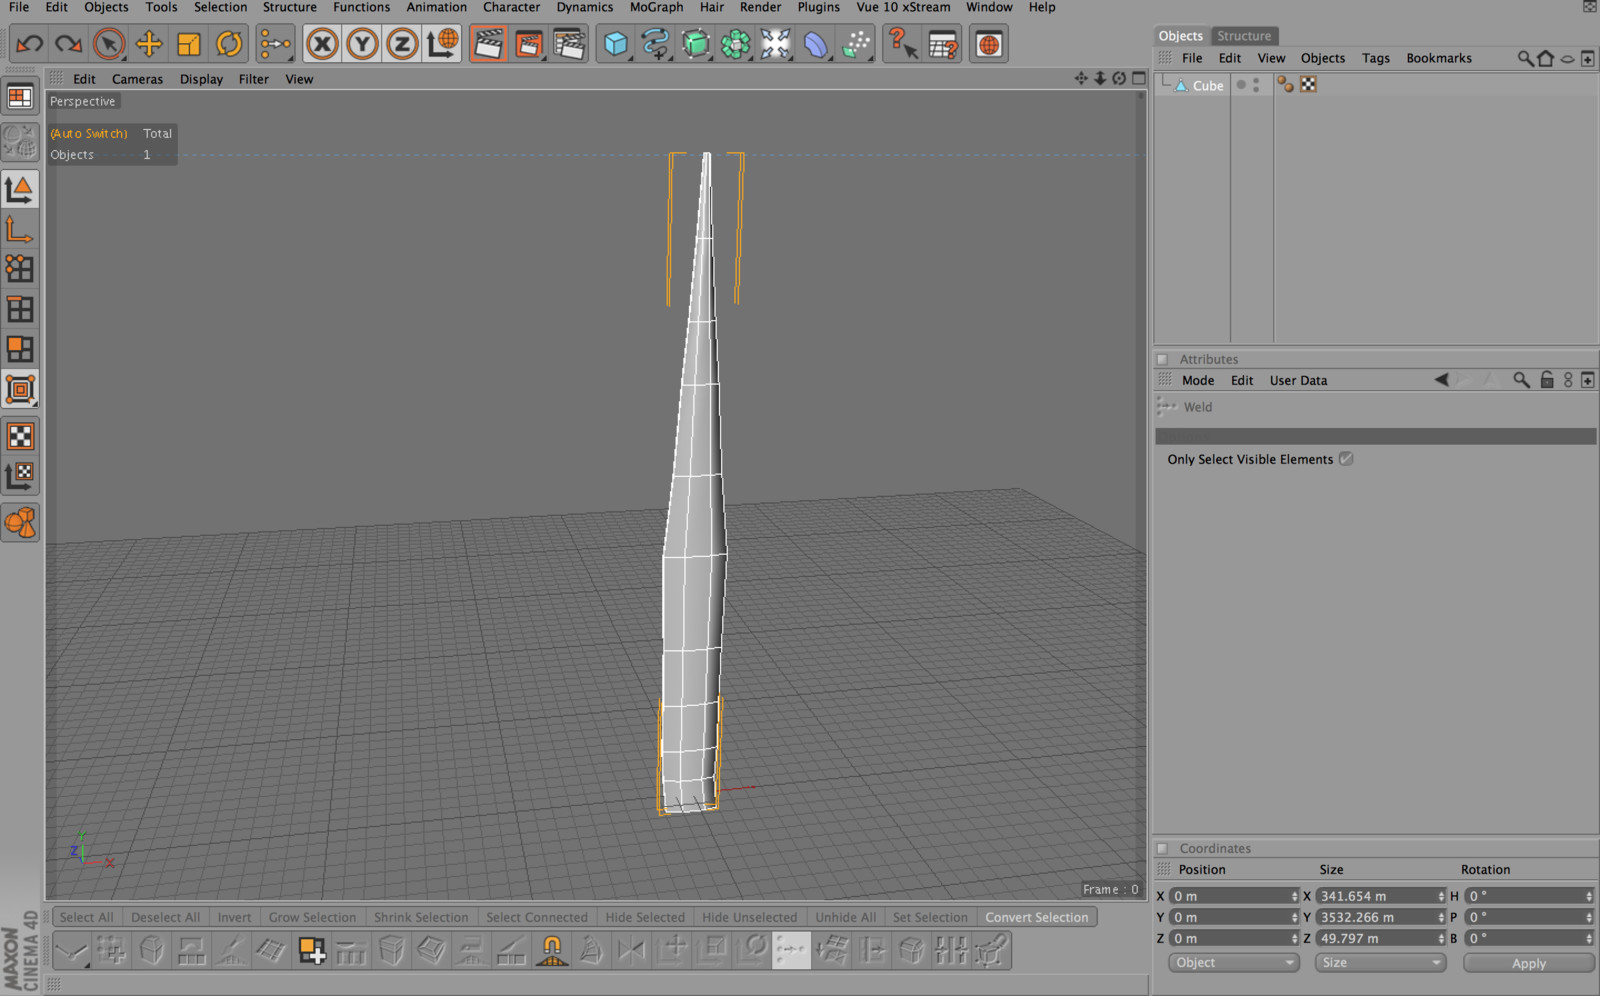
Task: Select the Magnet tool icon
Action: point(551,950)
